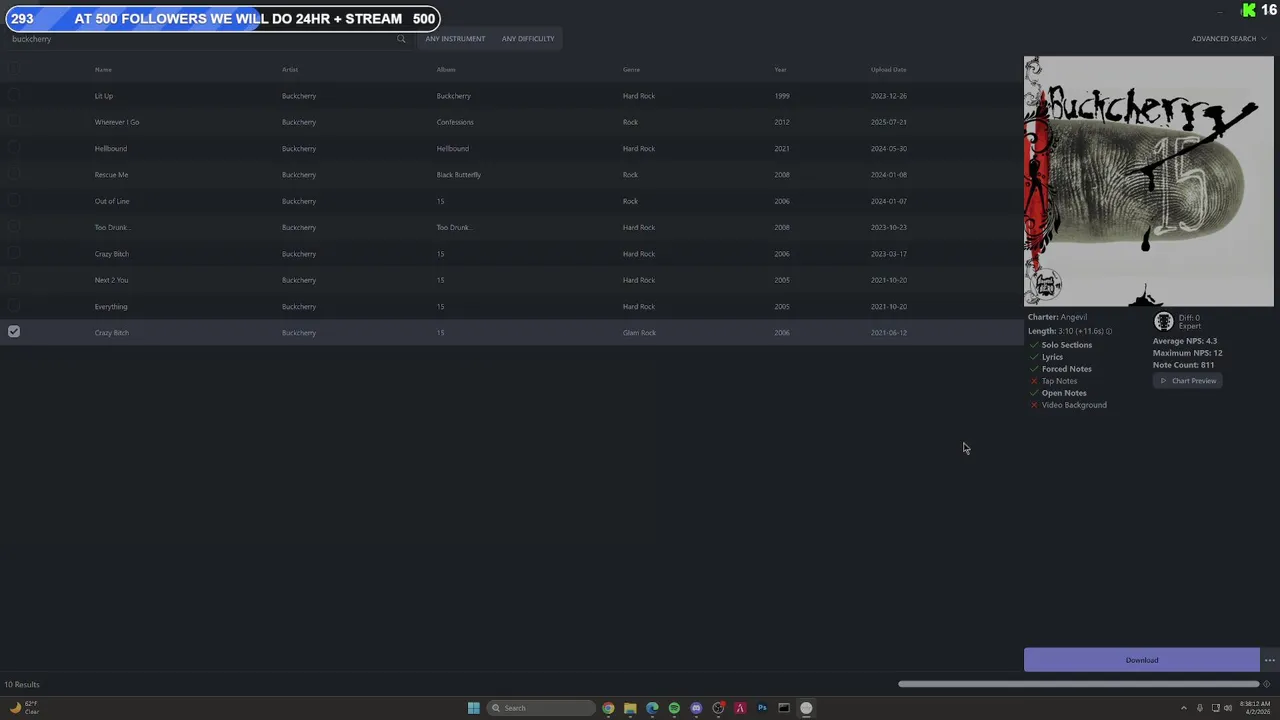Open the clock and date flyout

(1256, 708)
